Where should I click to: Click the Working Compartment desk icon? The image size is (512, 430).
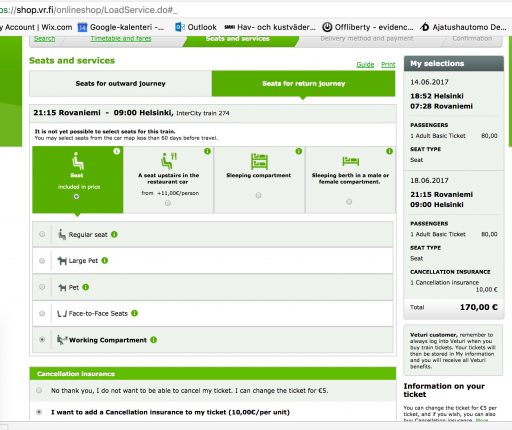coord(62,340)
